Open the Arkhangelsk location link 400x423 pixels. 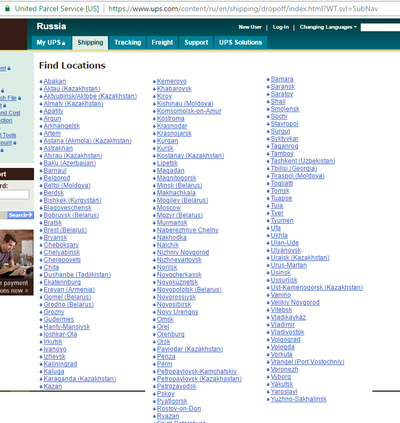point(62,126)
